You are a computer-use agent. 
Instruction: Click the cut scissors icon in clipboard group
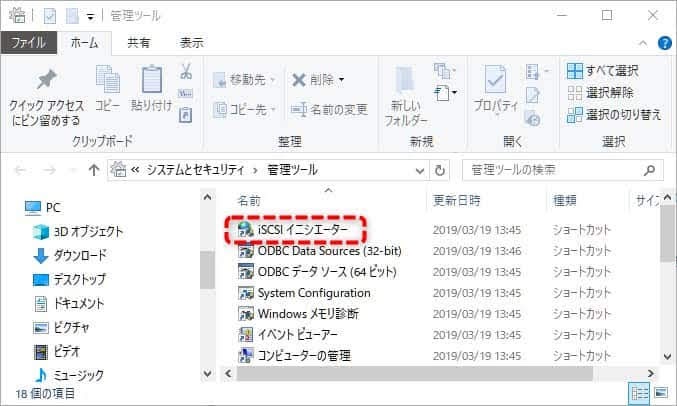click(185, 72)
